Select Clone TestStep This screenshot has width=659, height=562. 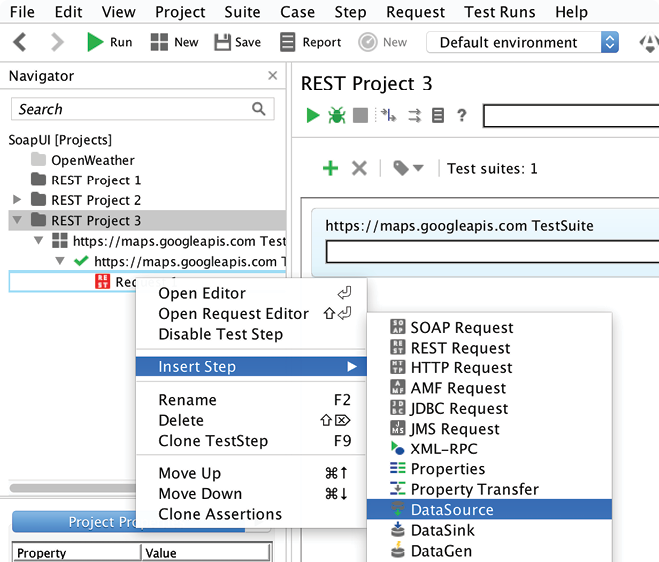[251, 441]
